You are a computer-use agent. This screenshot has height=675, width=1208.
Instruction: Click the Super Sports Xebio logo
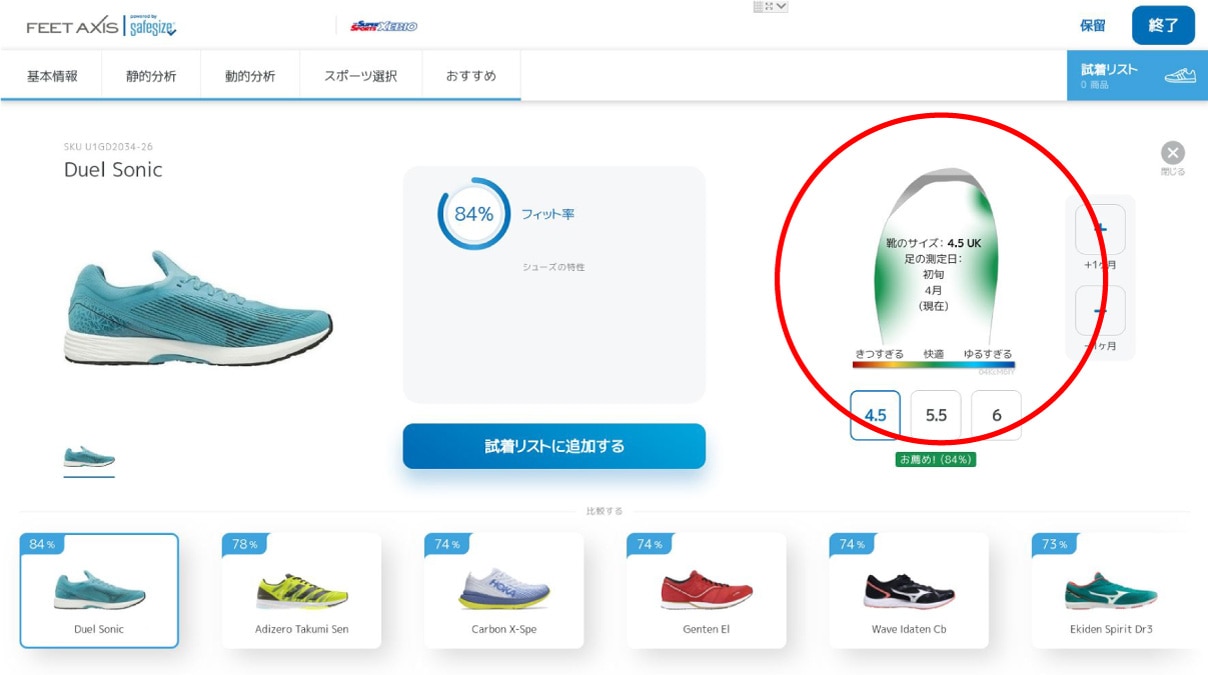pos(384,26)
